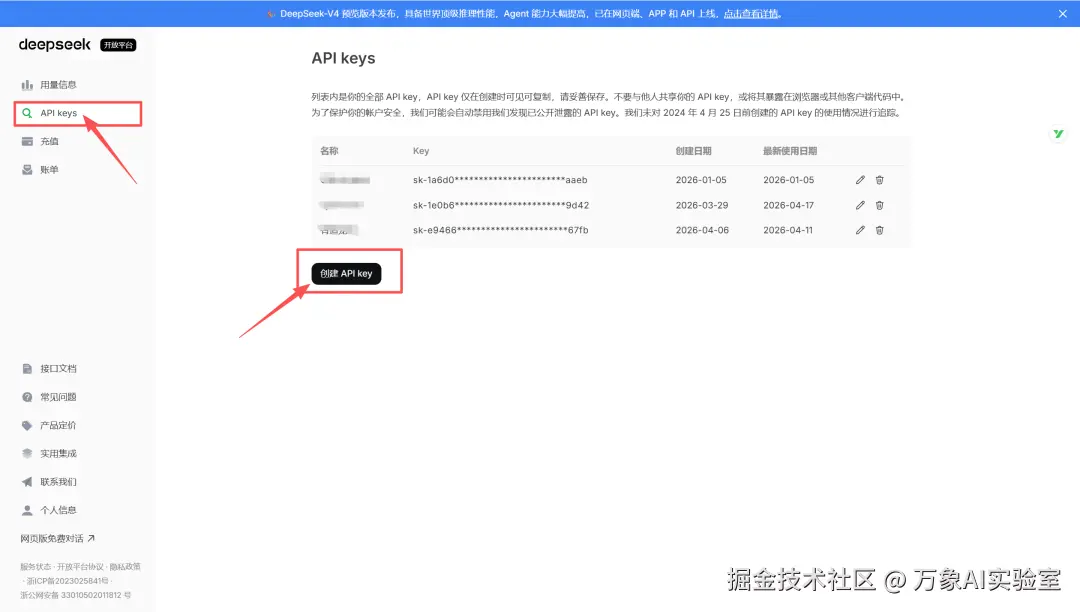Click the API keys magnifier icon

click(27, 113)
